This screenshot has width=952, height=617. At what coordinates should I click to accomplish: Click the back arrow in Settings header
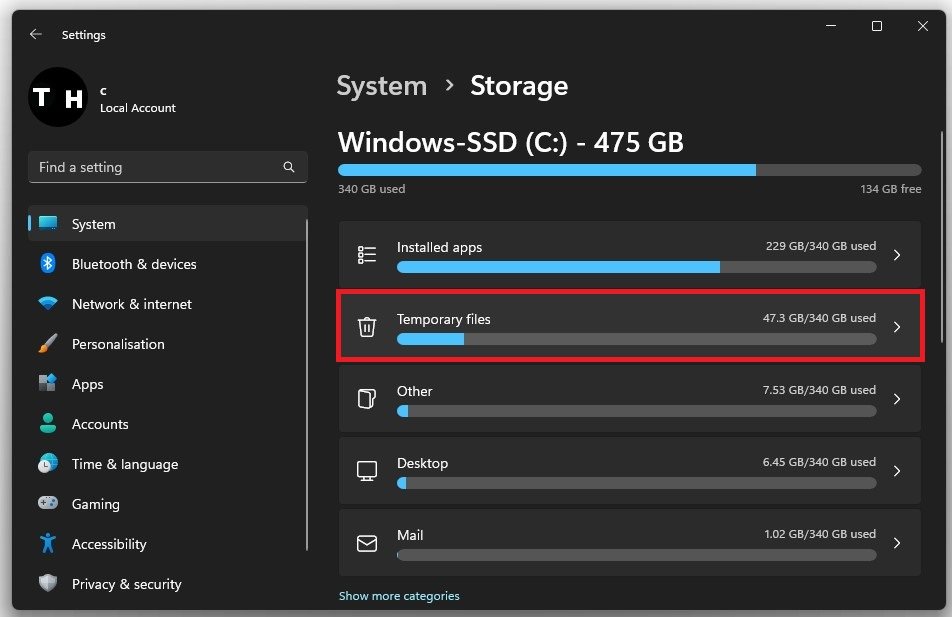[x=36, y=34]
